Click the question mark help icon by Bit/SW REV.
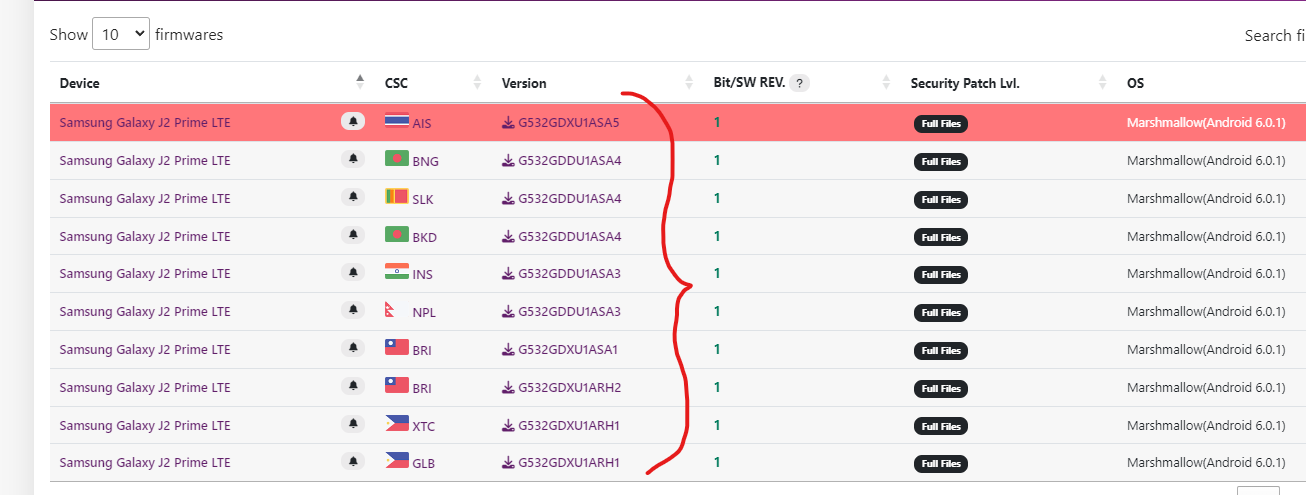 [799, 83]
